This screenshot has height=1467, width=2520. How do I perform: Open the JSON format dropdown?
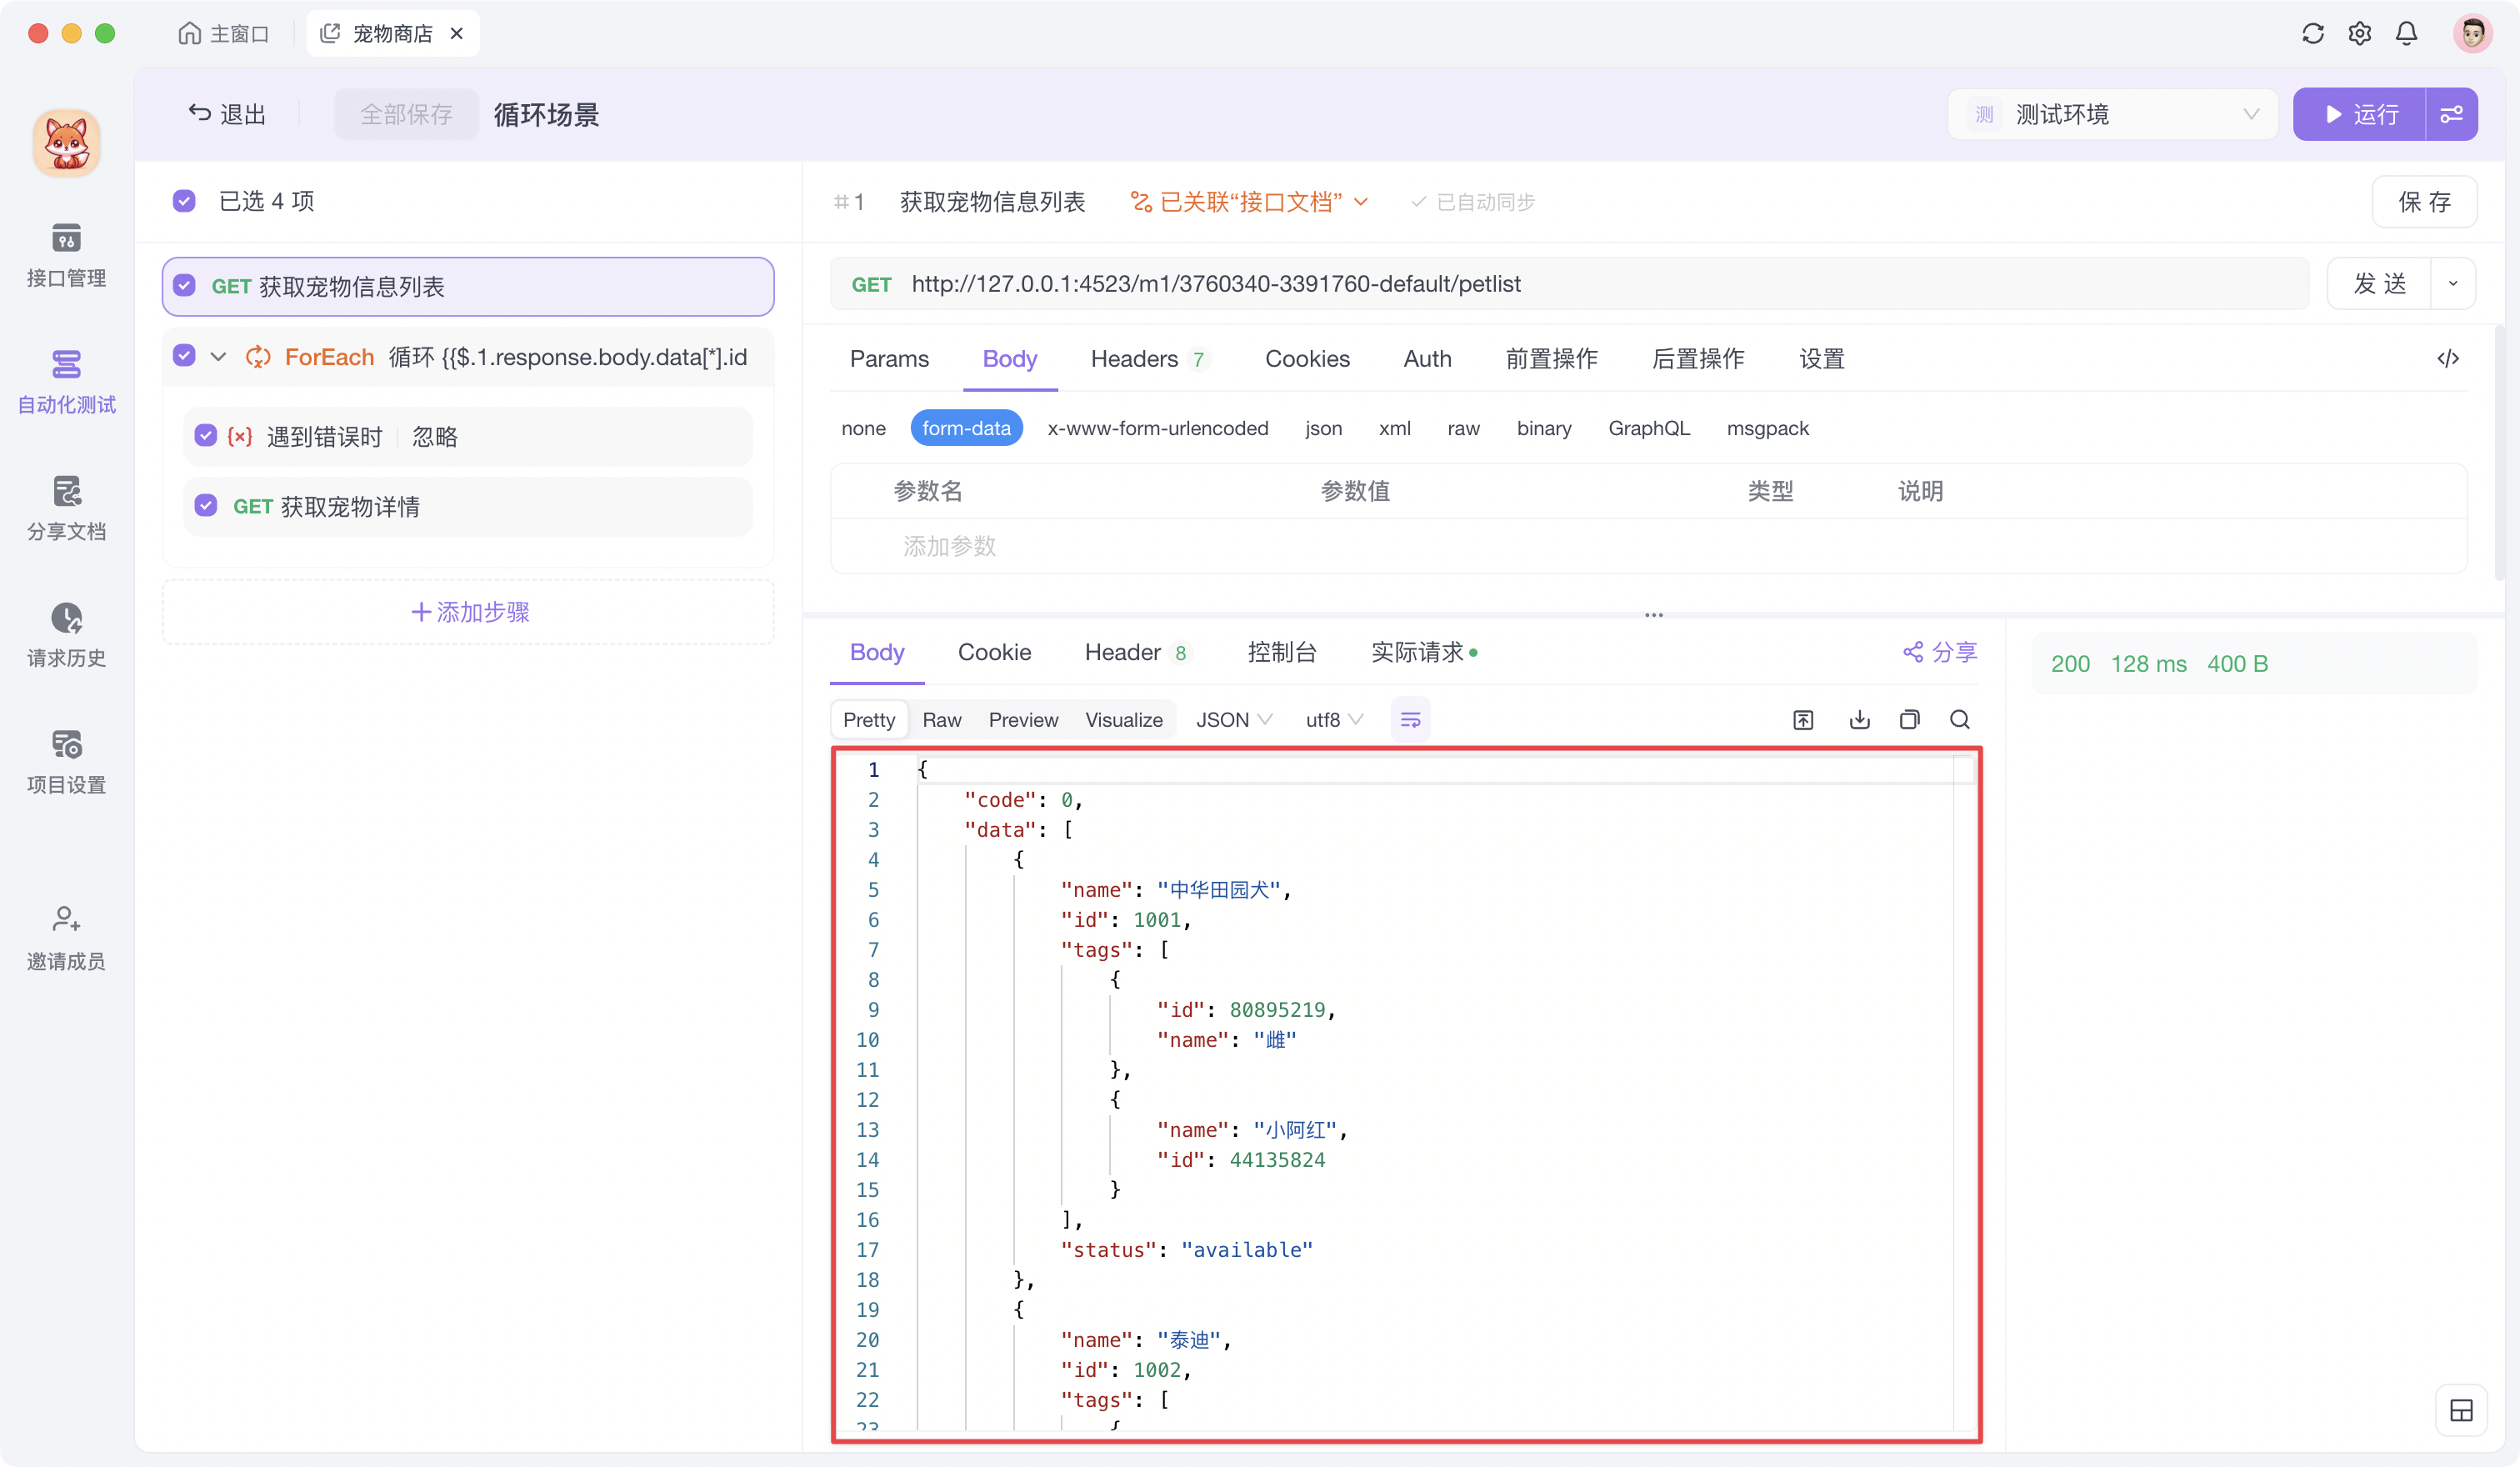[1234, 720]
